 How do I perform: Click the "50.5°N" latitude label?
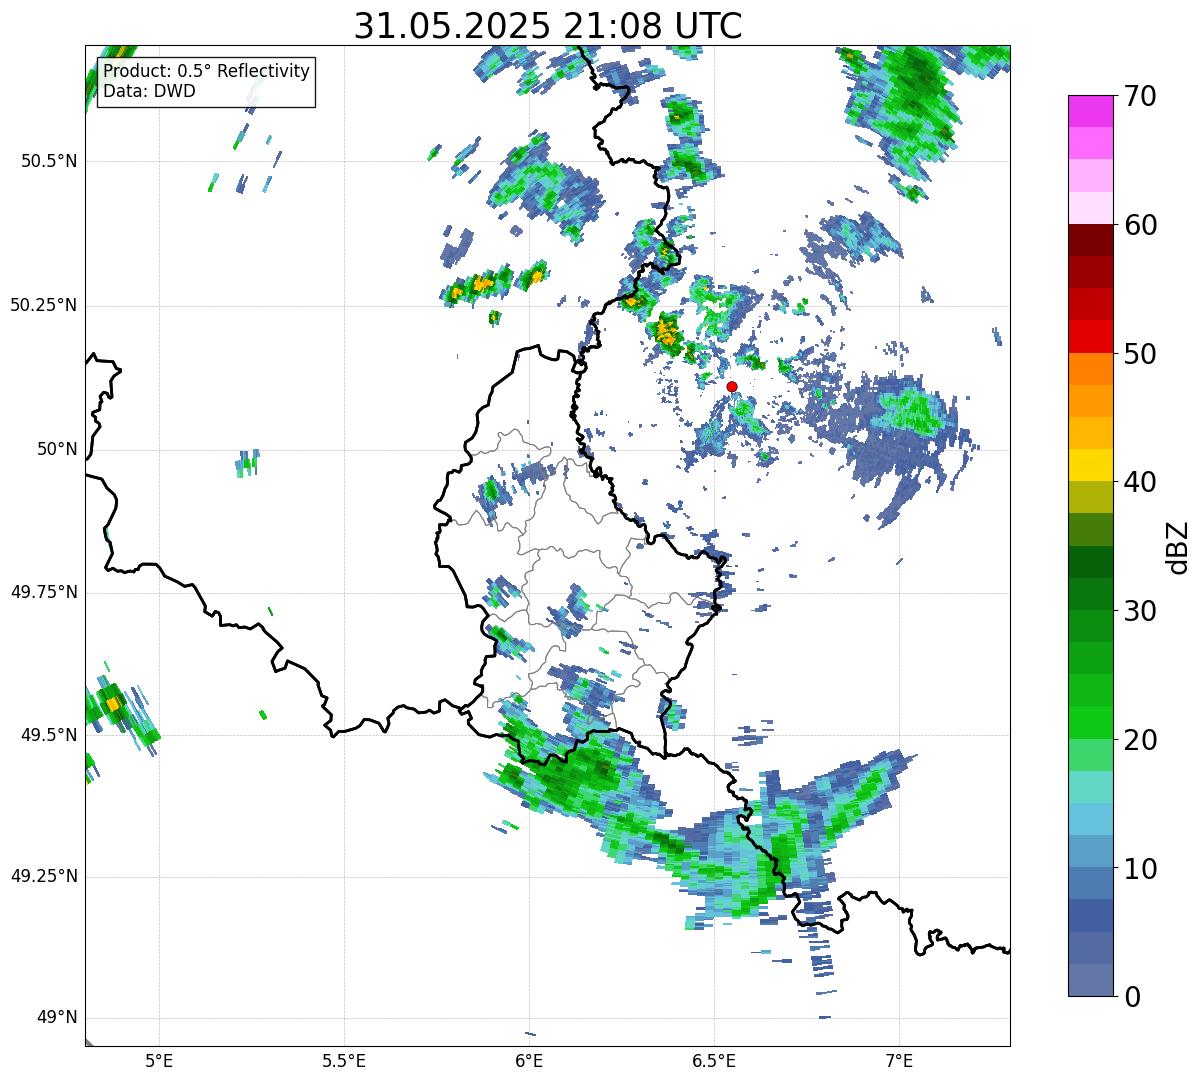[49, 161]
